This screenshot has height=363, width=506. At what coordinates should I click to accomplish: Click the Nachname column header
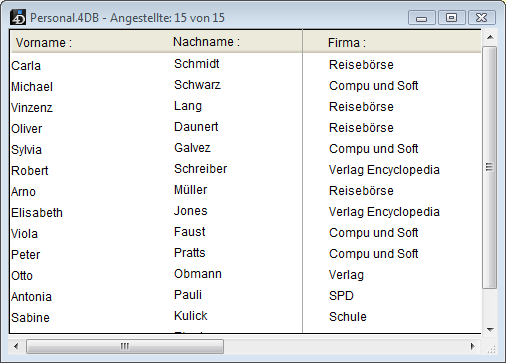tap(206, 42)
